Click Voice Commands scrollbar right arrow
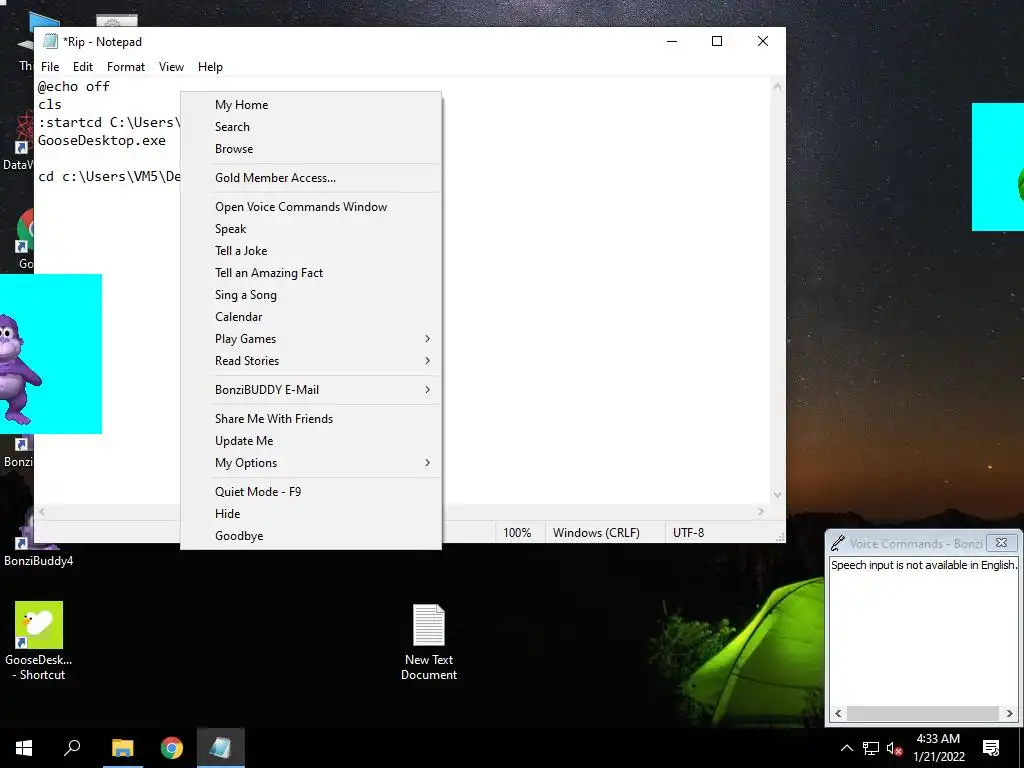This screenshot has height=768, width=1024. pyautogui.click(x=1010, y=713)
